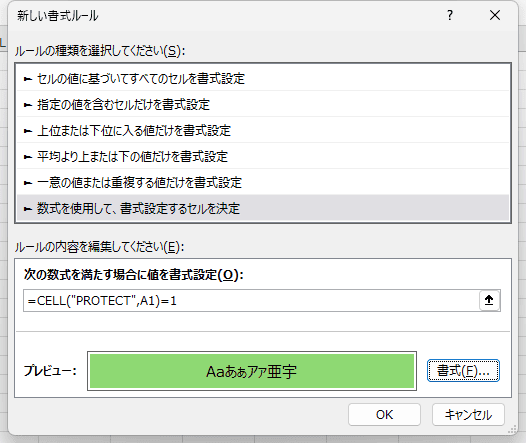The width and height of the screenshot is (526, 443).
Task: Click the green Aaあぁアァ亜宇 preview swatch
Action: tap(252, 371)
